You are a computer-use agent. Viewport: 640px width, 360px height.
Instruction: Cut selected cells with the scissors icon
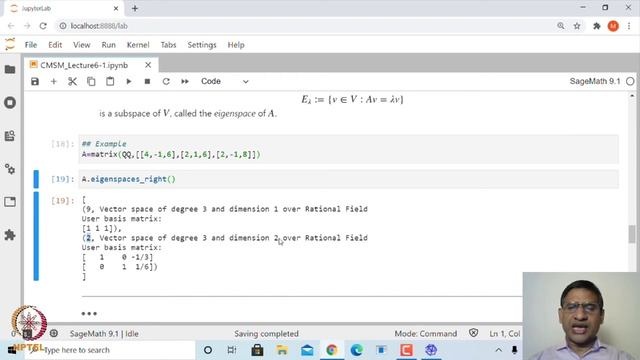tap(72, 82)
